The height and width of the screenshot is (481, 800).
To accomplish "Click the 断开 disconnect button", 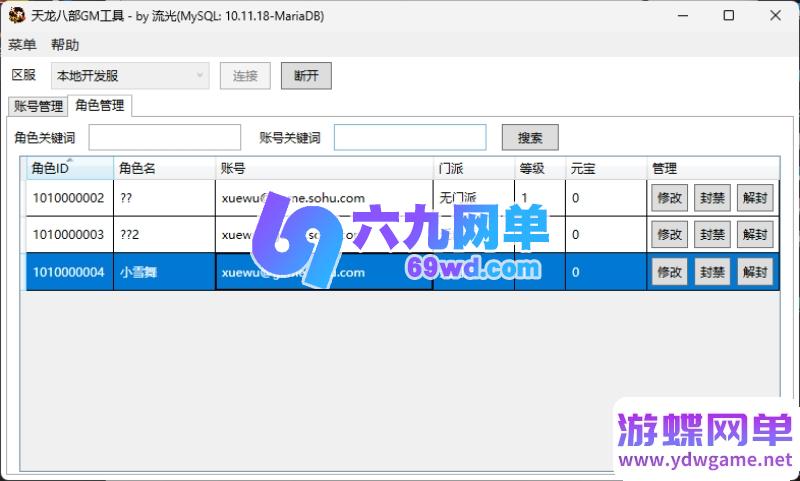I will (306, 76).
